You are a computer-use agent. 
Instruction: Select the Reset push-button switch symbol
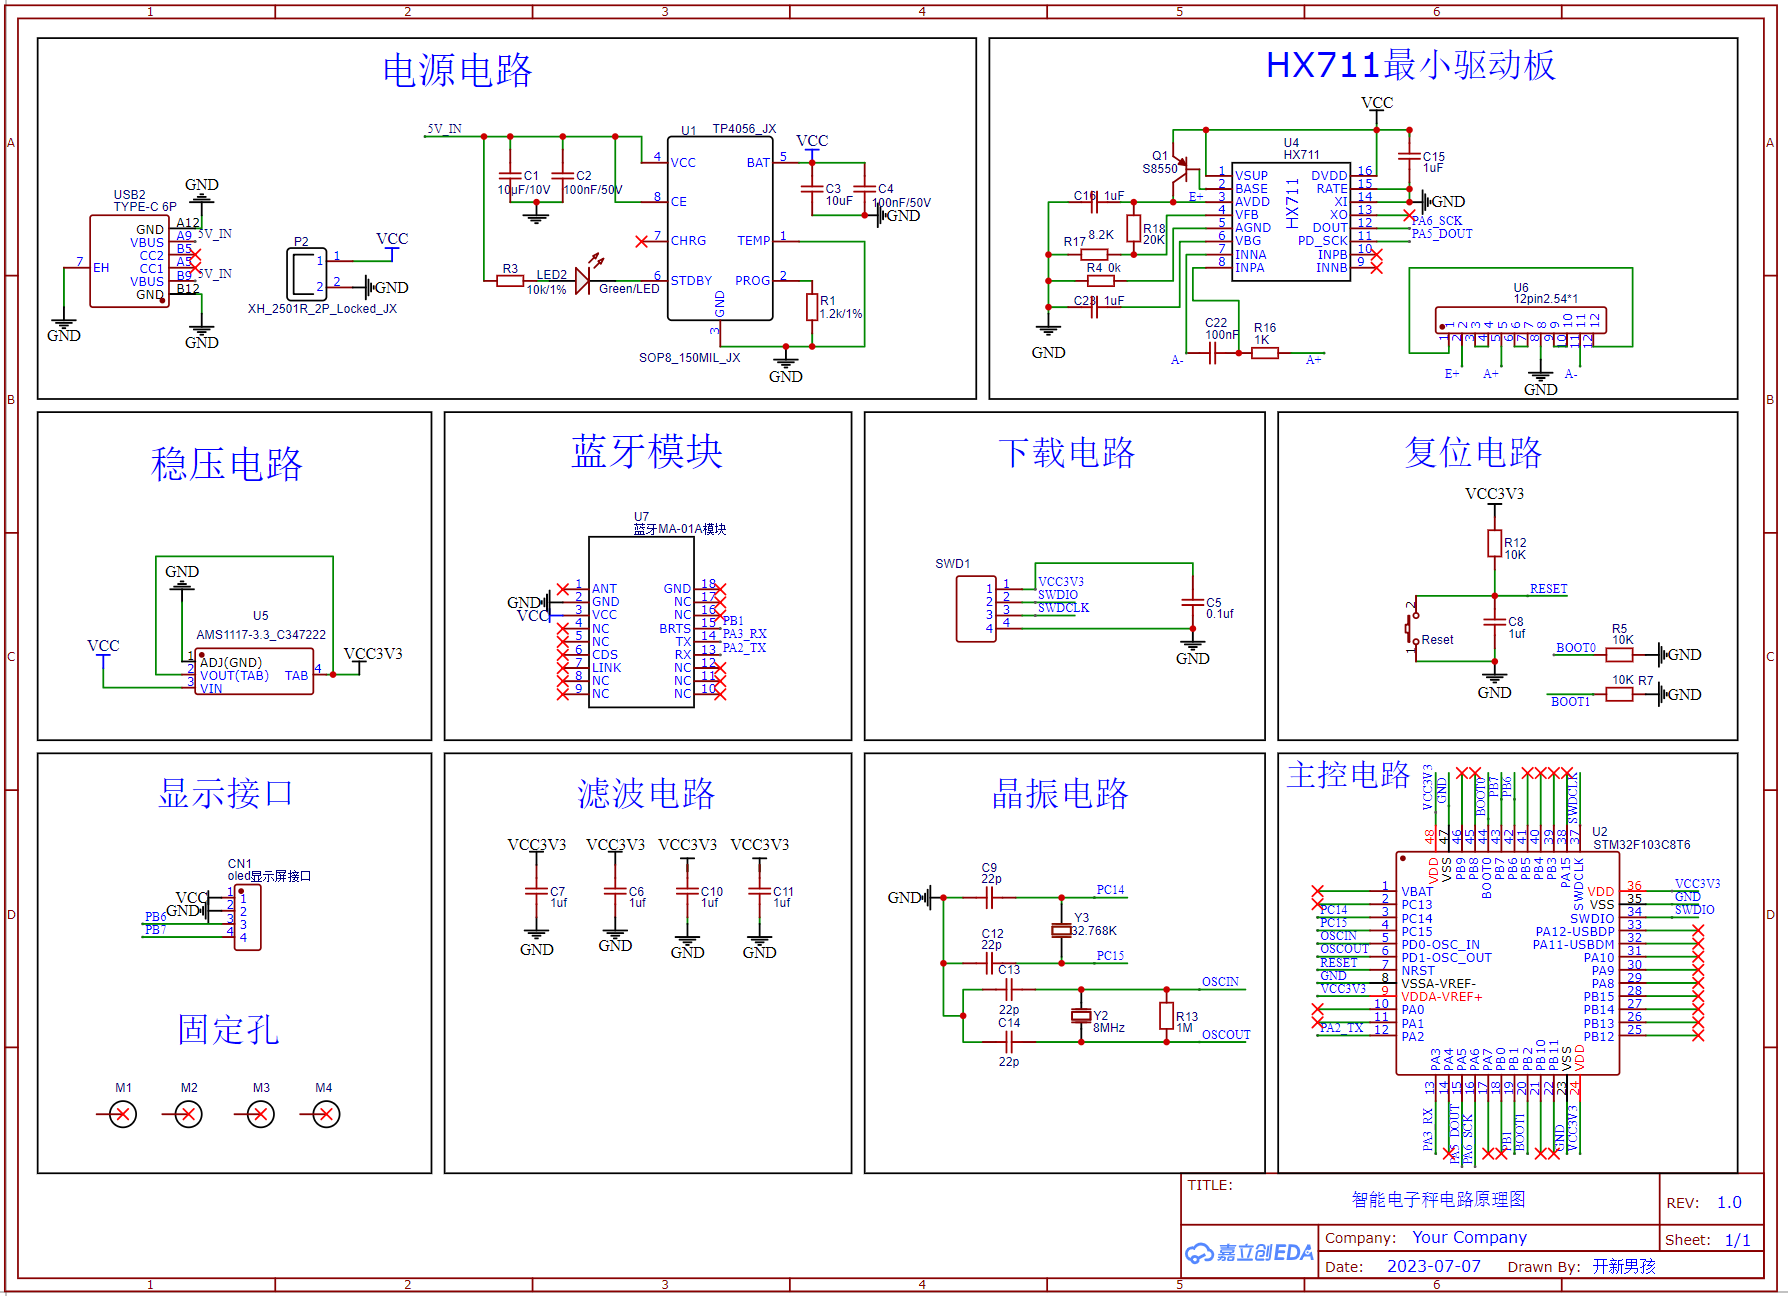pyautogui.click(x=1413, y=628)
